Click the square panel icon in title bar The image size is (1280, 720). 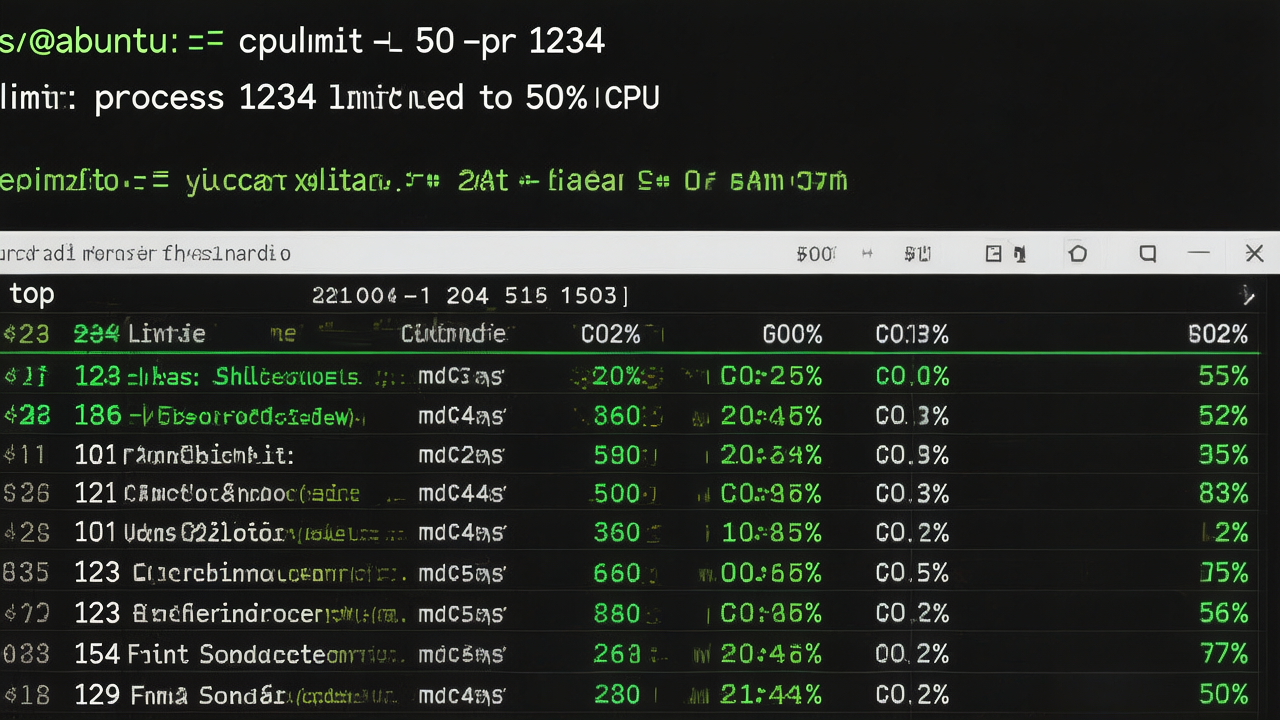click(993, 254)
